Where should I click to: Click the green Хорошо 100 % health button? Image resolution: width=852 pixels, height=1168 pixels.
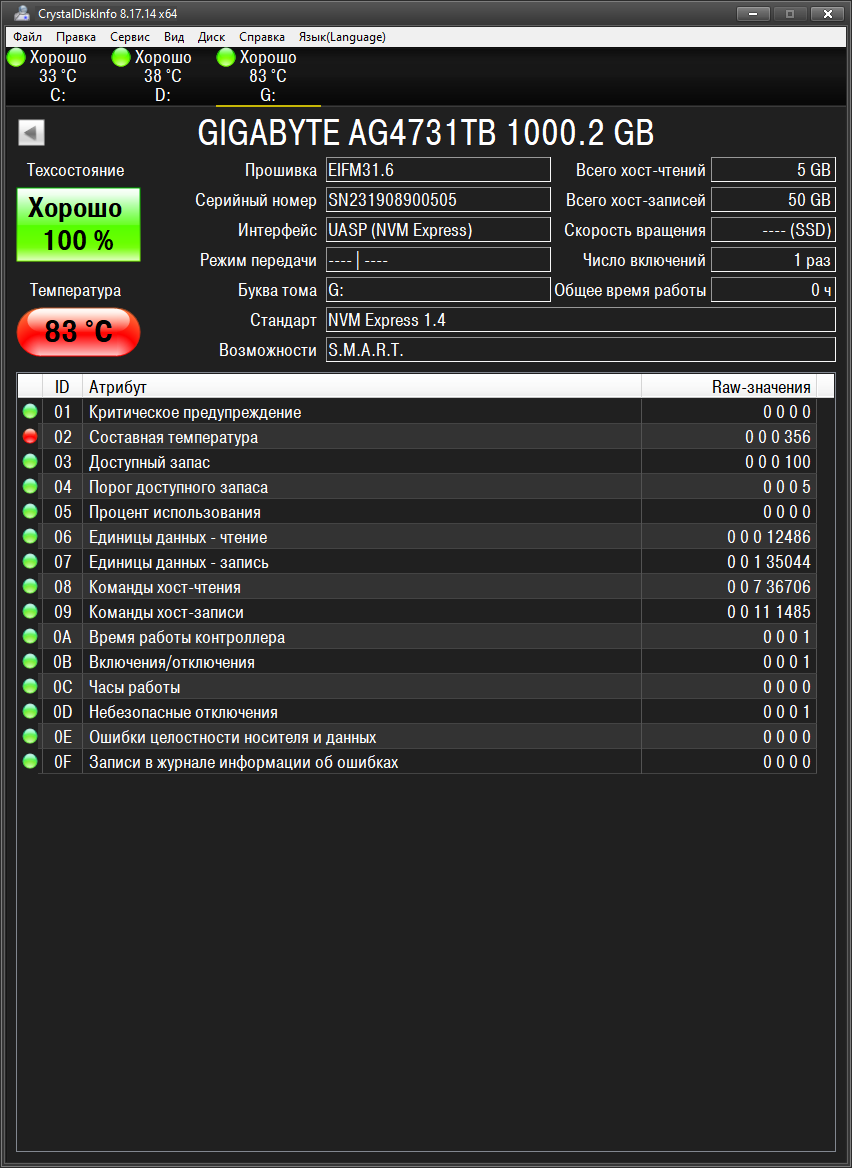tap(78, 224)
